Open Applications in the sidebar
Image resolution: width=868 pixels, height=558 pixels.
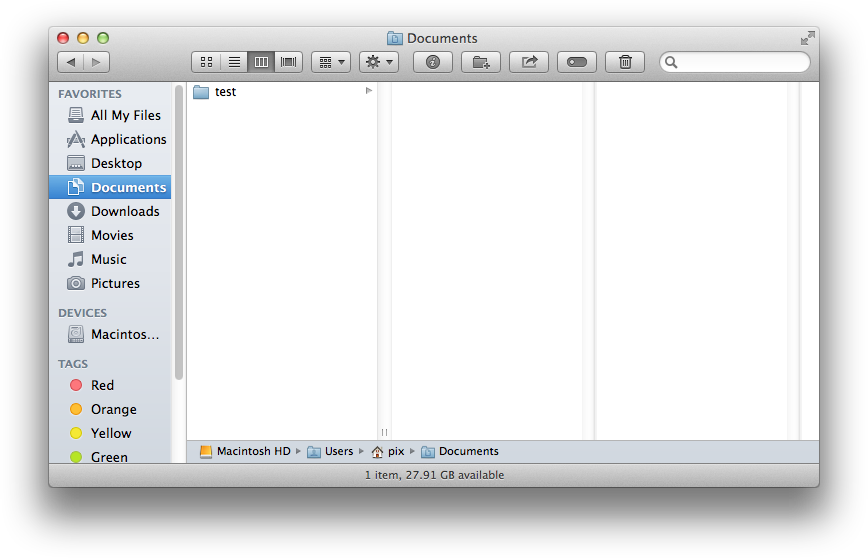[128, 139]
